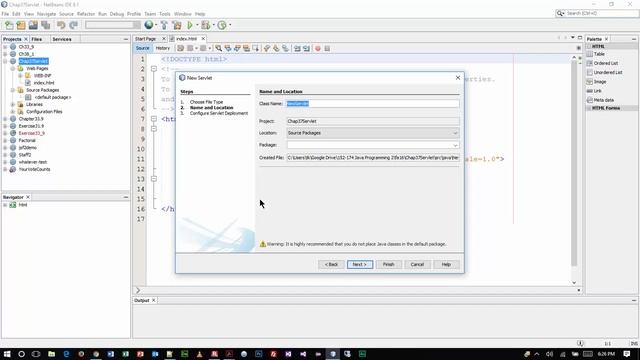Switch to the Services tab
This screenshot has height=360, width=640.
(62, 39)
